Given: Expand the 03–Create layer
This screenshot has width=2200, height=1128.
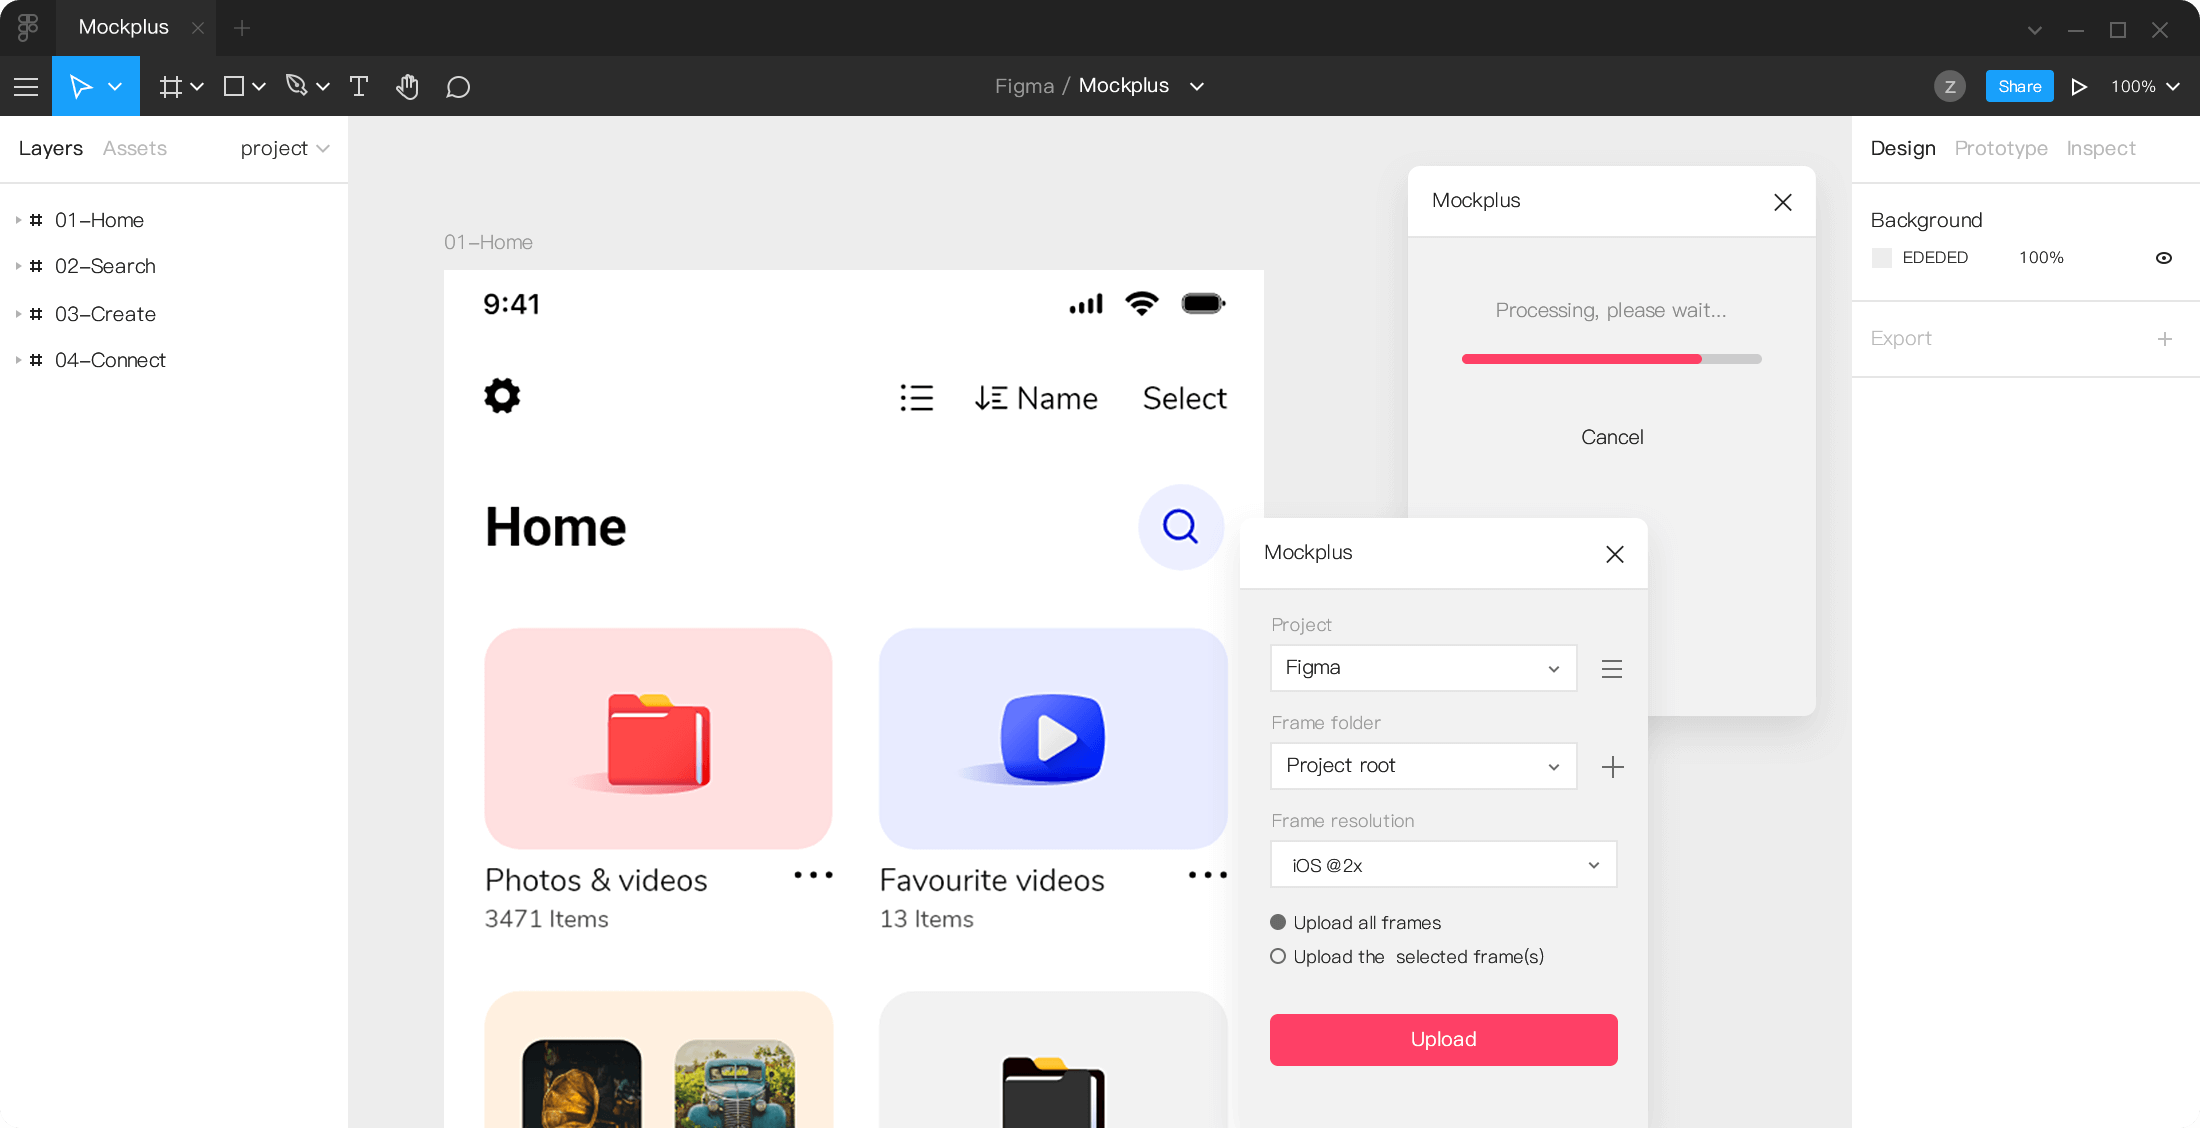Looking at the screenshot, I should click(18, 314).
